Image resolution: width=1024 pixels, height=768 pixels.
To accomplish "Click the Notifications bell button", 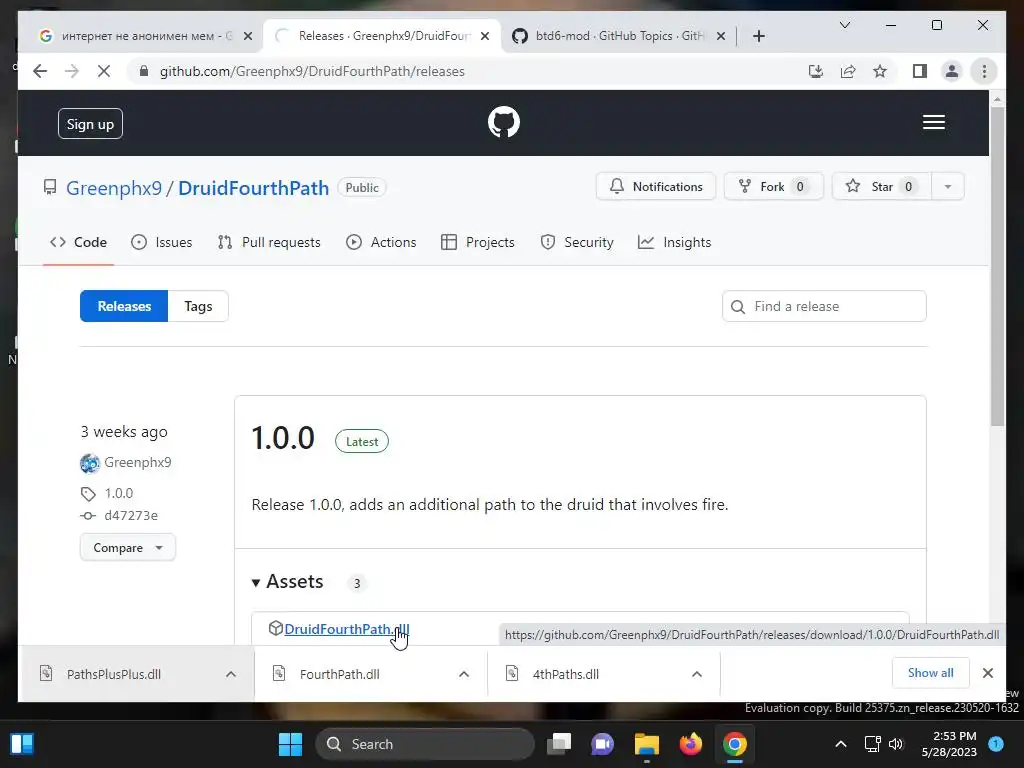I will [x=656, y=187].
